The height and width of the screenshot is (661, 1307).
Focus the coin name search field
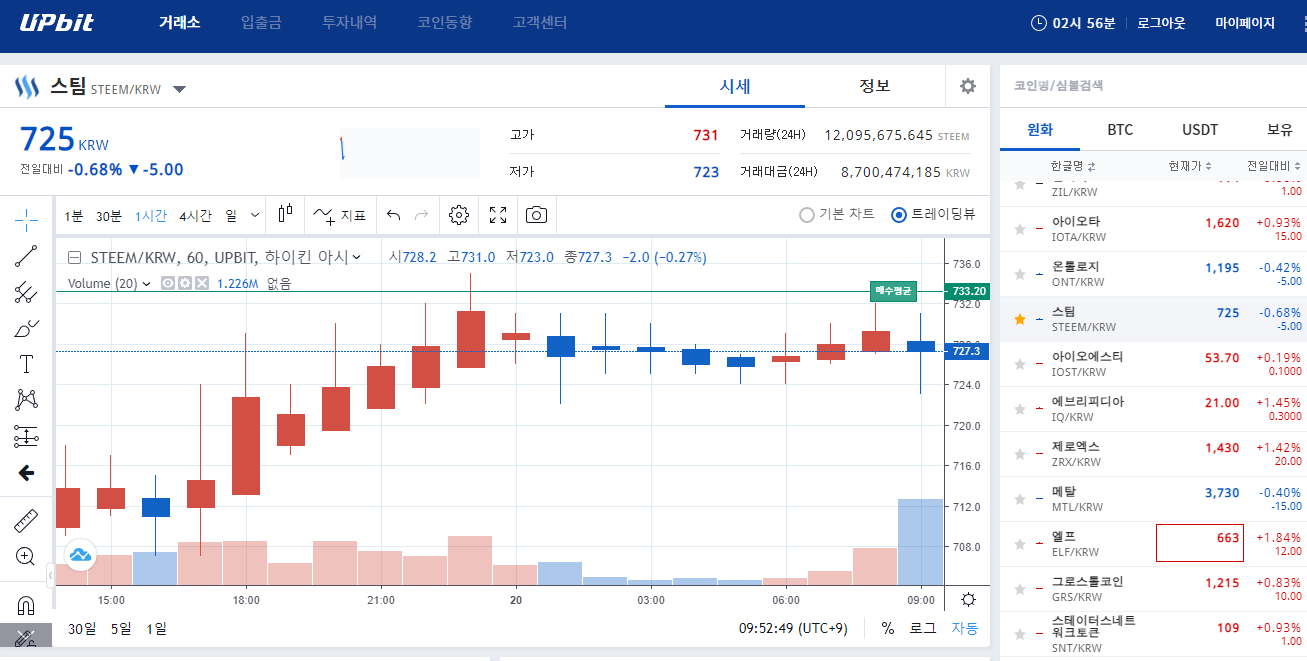[x=1153, y=86]
